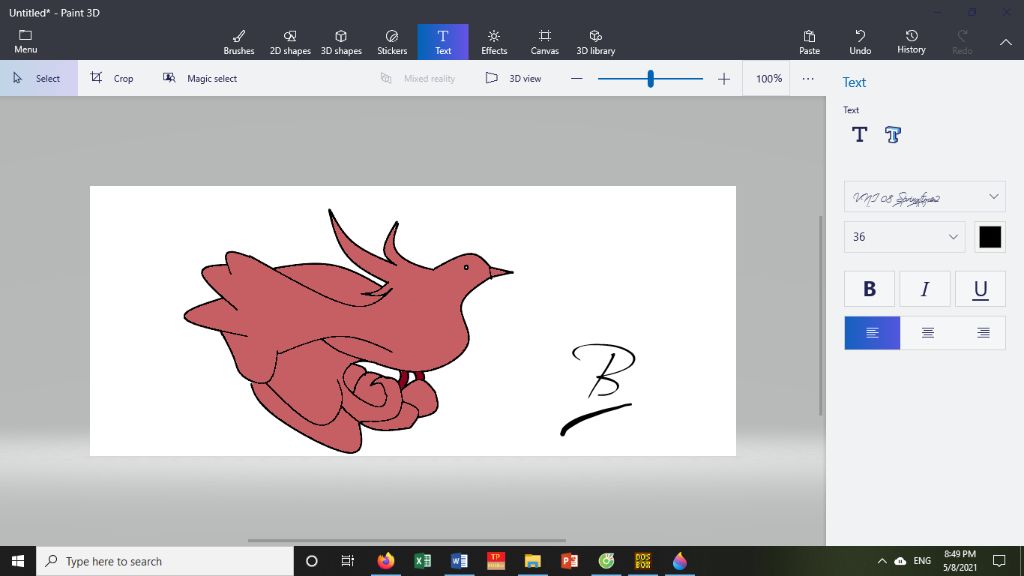The image size is (1024, 576).
Task: Expand the font family dropdown
Action: click(x=924, y=197)
